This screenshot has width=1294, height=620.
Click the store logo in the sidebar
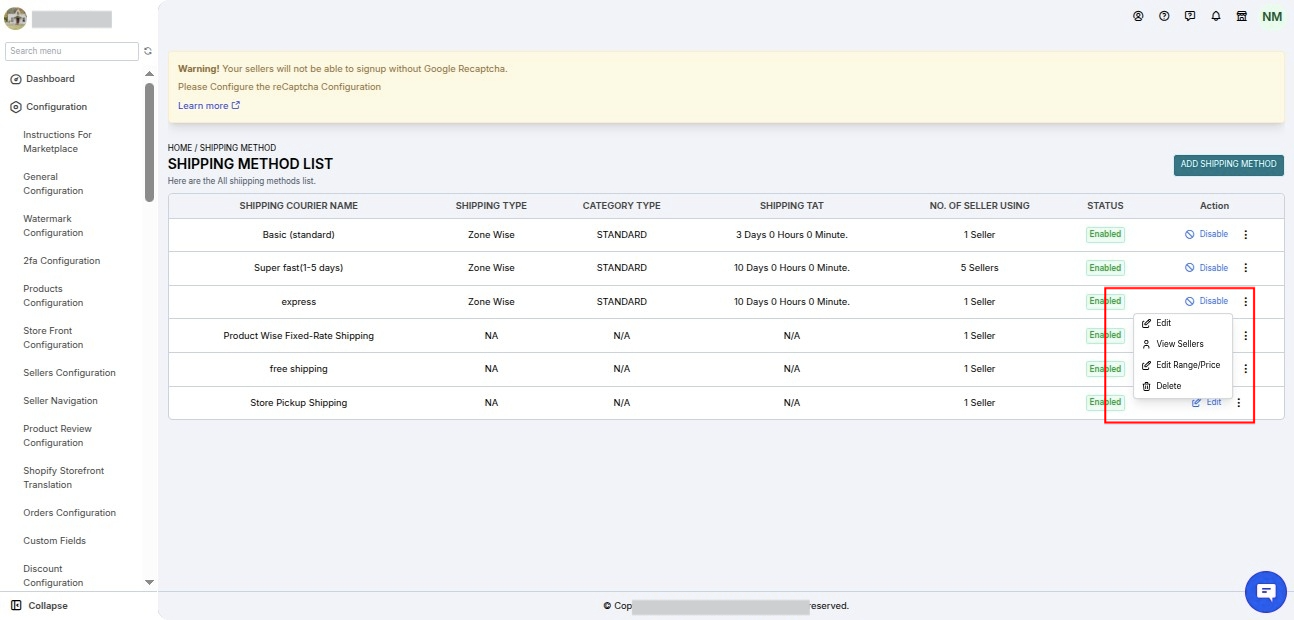coord(15,18)
